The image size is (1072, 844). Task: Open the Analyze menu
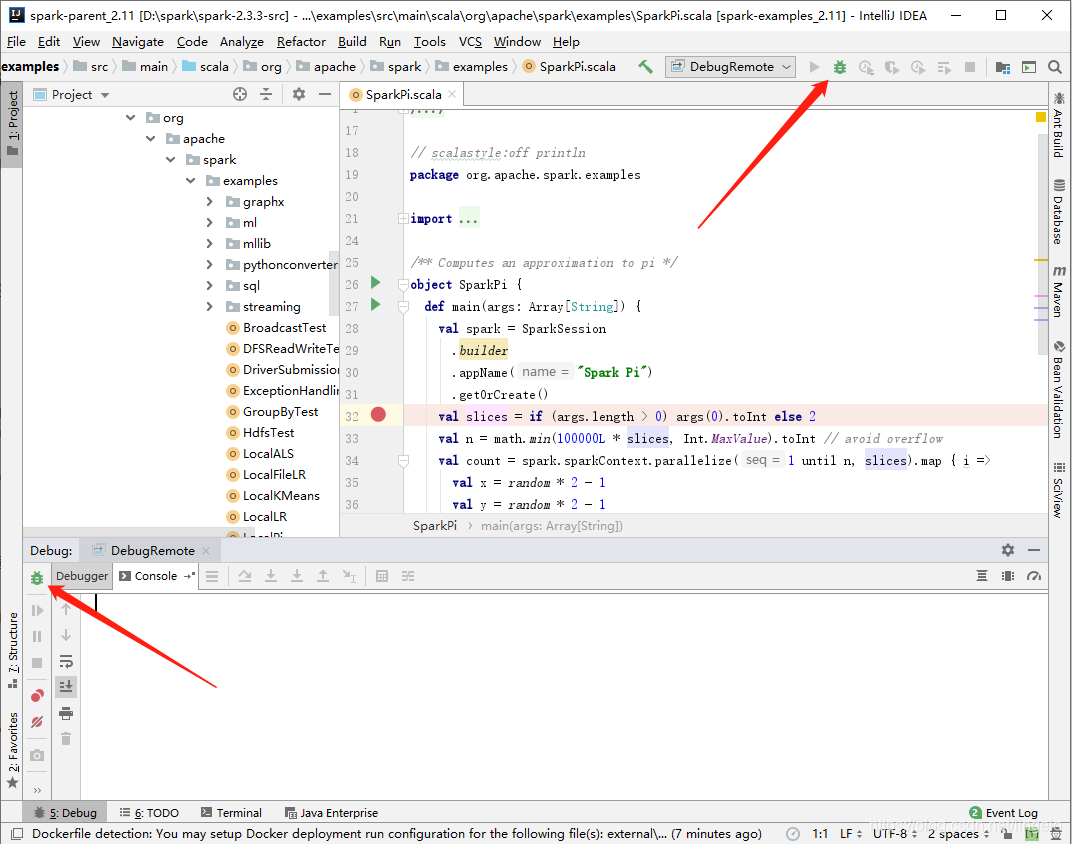coord(241,42)
